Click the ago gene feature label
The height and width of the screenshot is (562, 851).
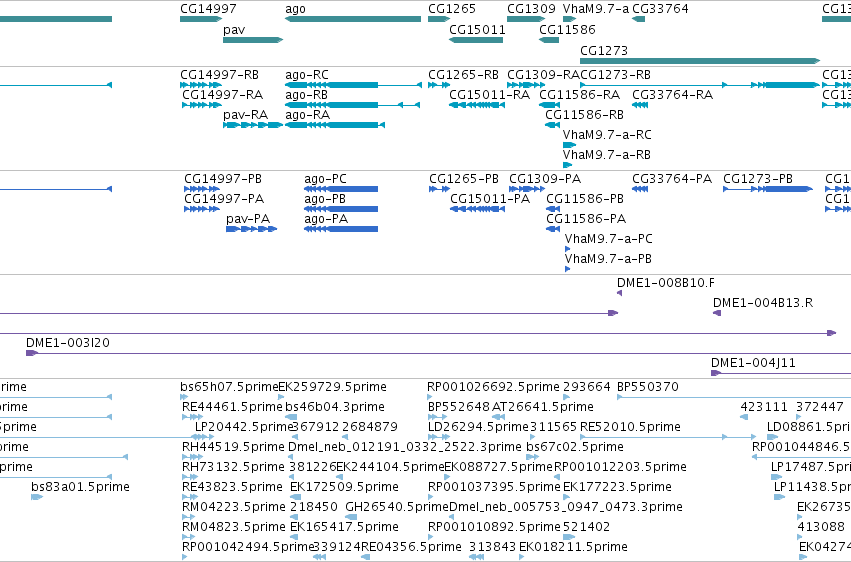click(x=295, y=9)
